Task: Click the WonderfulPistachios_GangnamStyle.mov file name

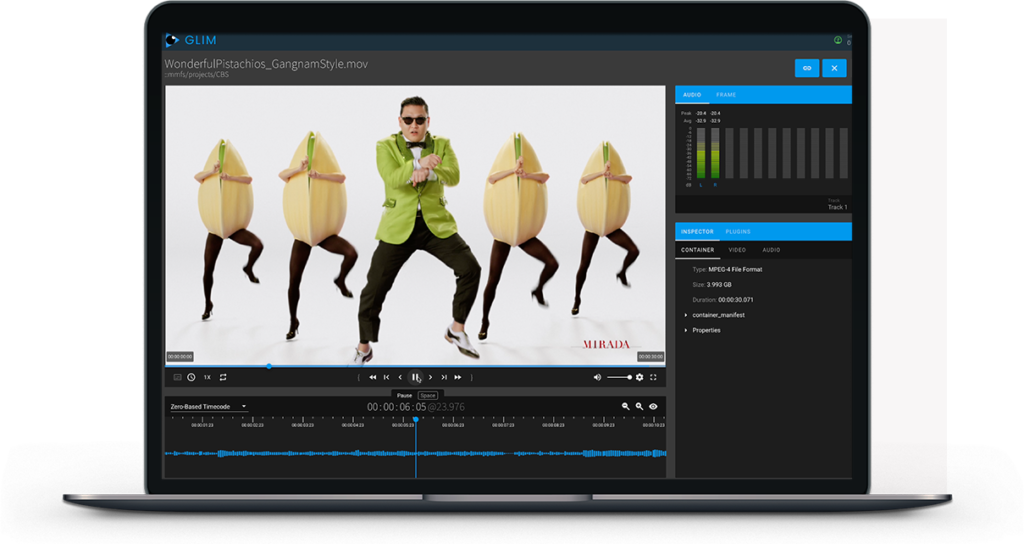Action: [266, 64]
